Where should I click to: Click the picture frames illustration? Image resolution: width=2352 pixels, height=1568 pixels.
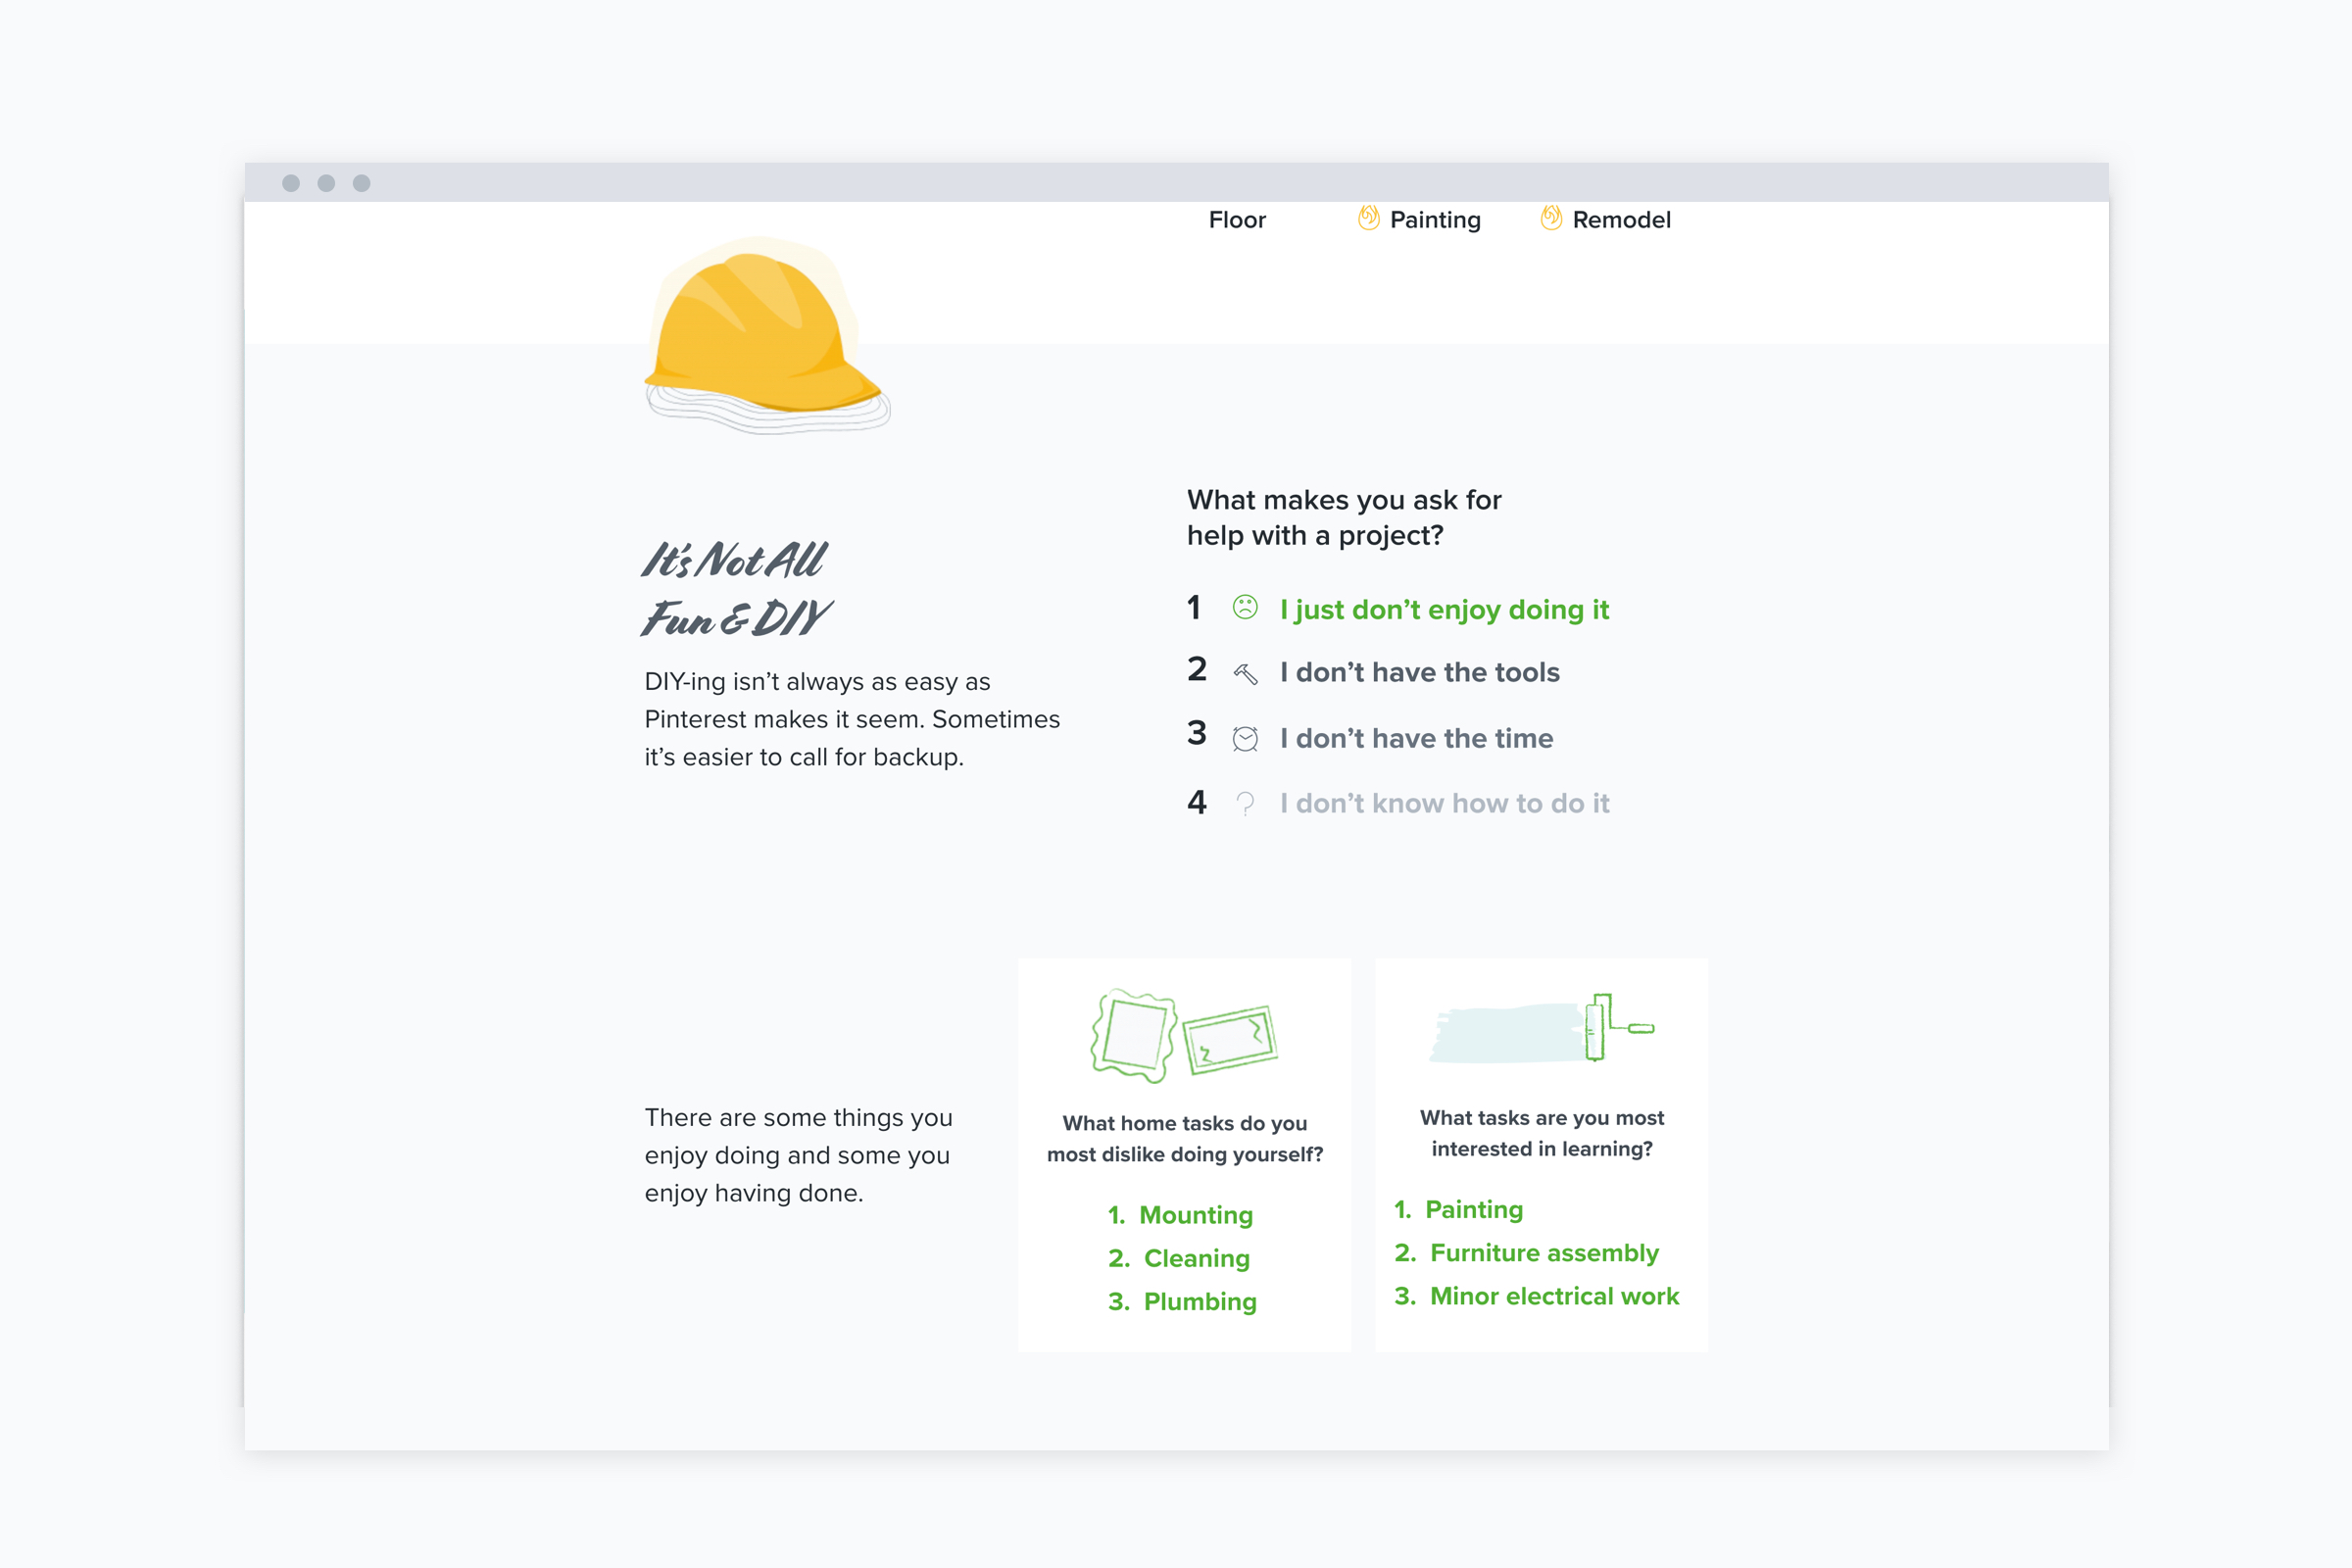[1184, 1037]
